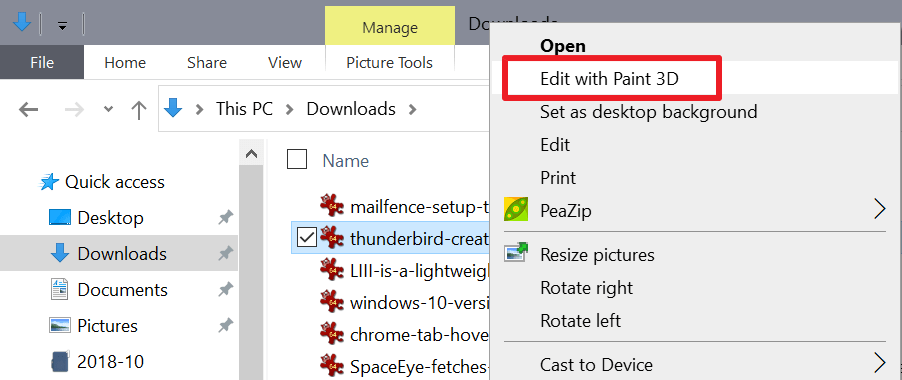The image size is (902, 380).
Task: Click the blue Downloads arrow in title bar
Action: (21, 21)
